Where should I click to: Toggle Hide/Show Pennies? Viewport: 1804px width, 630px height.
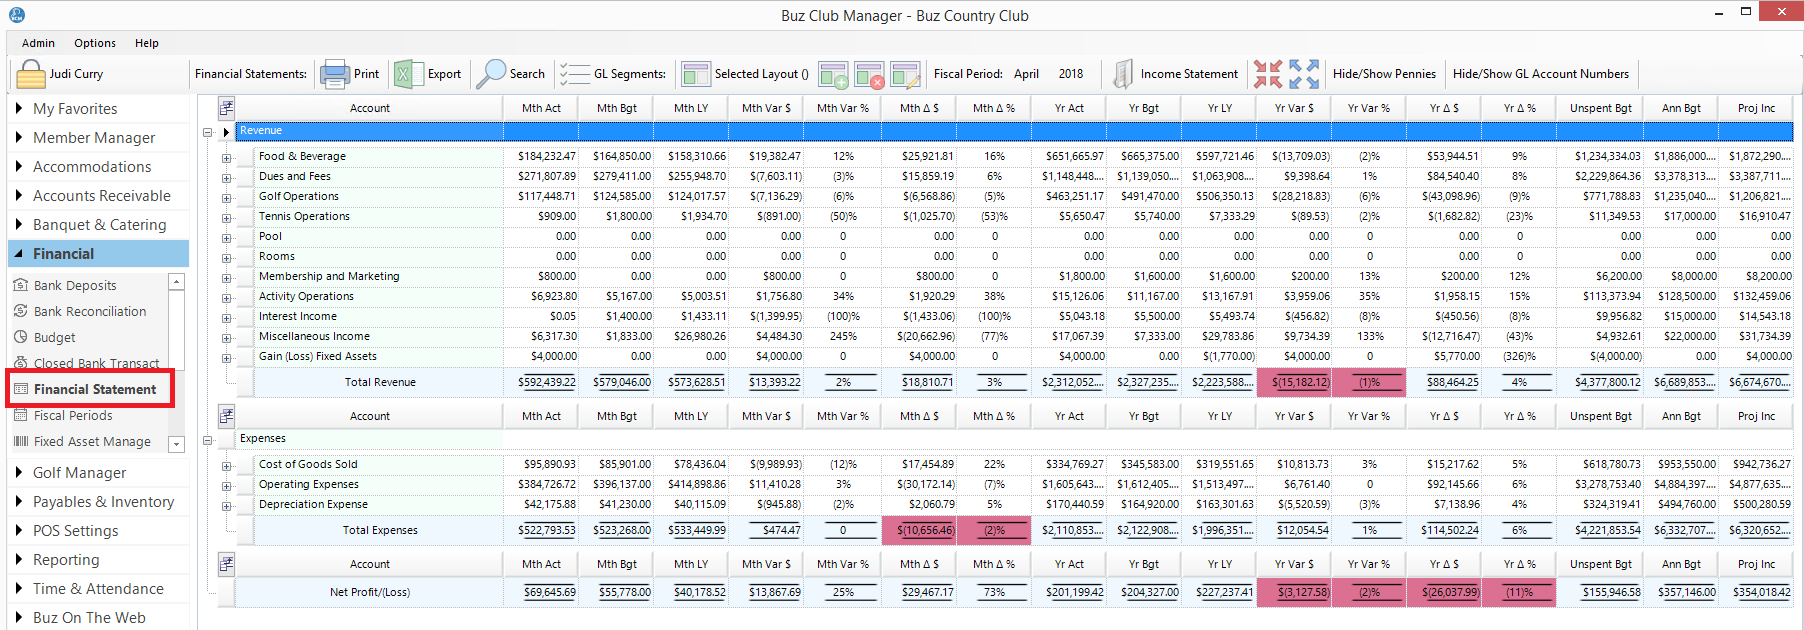coord(1384,74)
